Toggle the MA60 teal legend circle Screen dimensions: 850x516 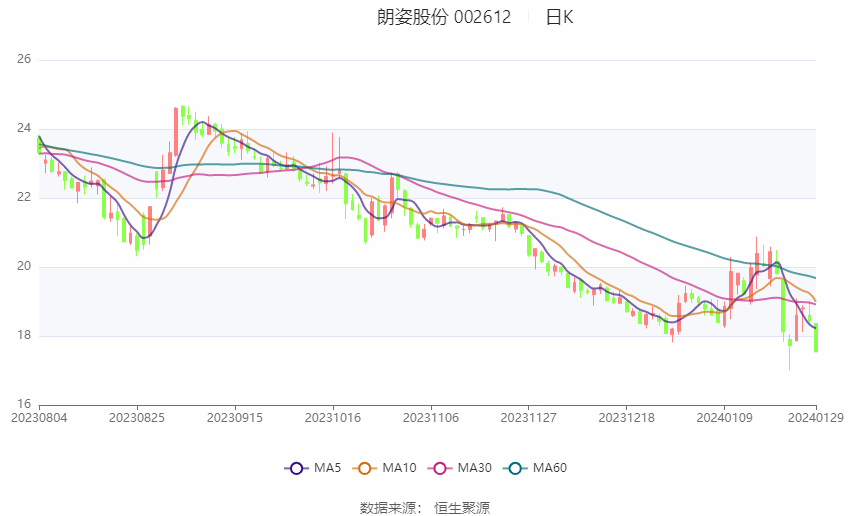click(515, 468)
